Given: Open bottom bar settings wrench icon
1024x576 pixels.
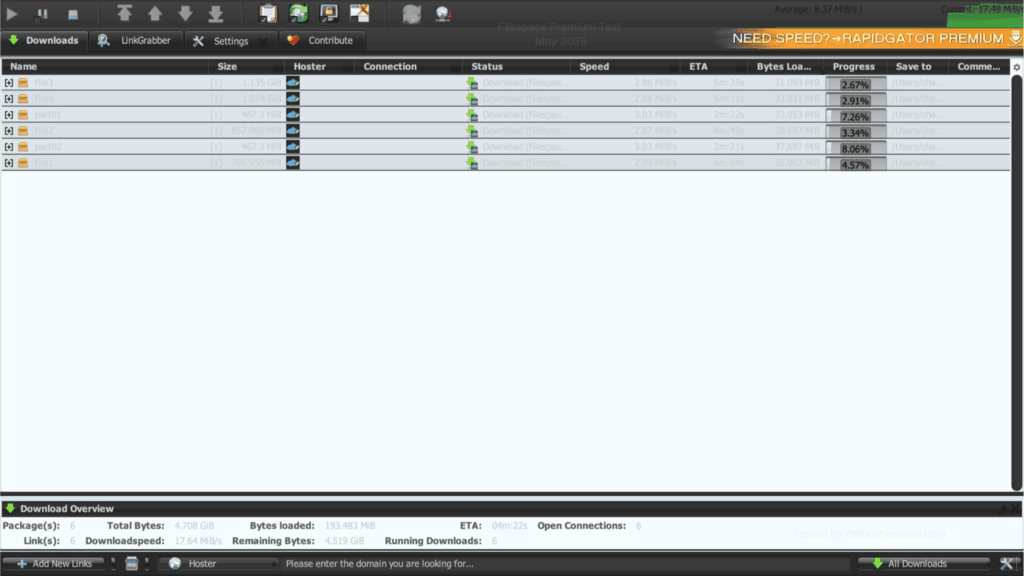Looking at the screenshot, I should point(1006,564).
